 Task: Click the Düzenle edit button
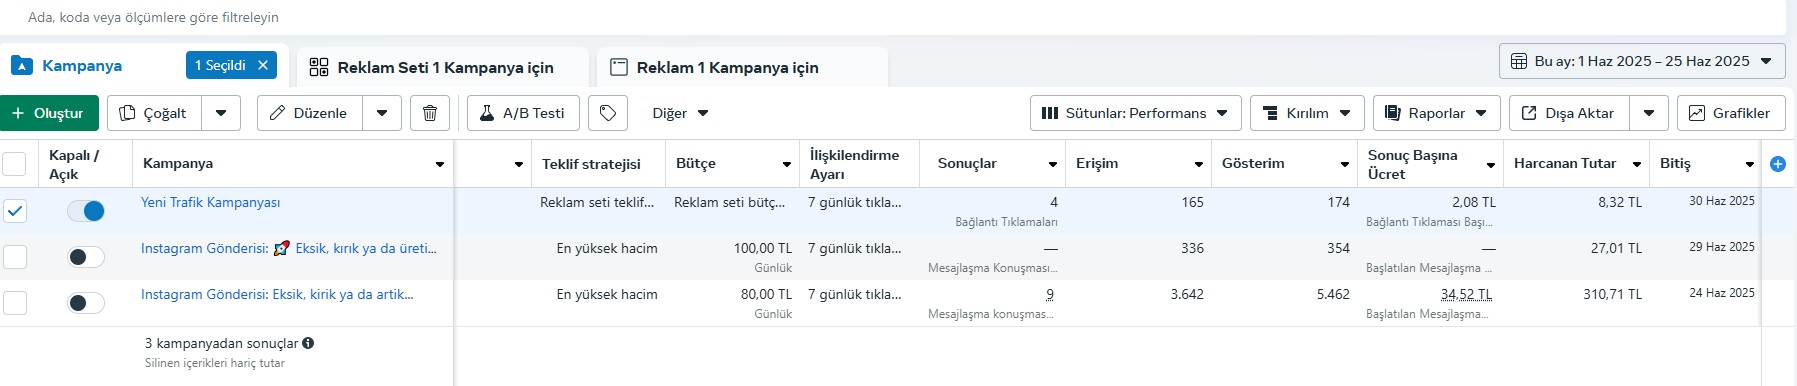pyautogui.click(x=309, y=113)
